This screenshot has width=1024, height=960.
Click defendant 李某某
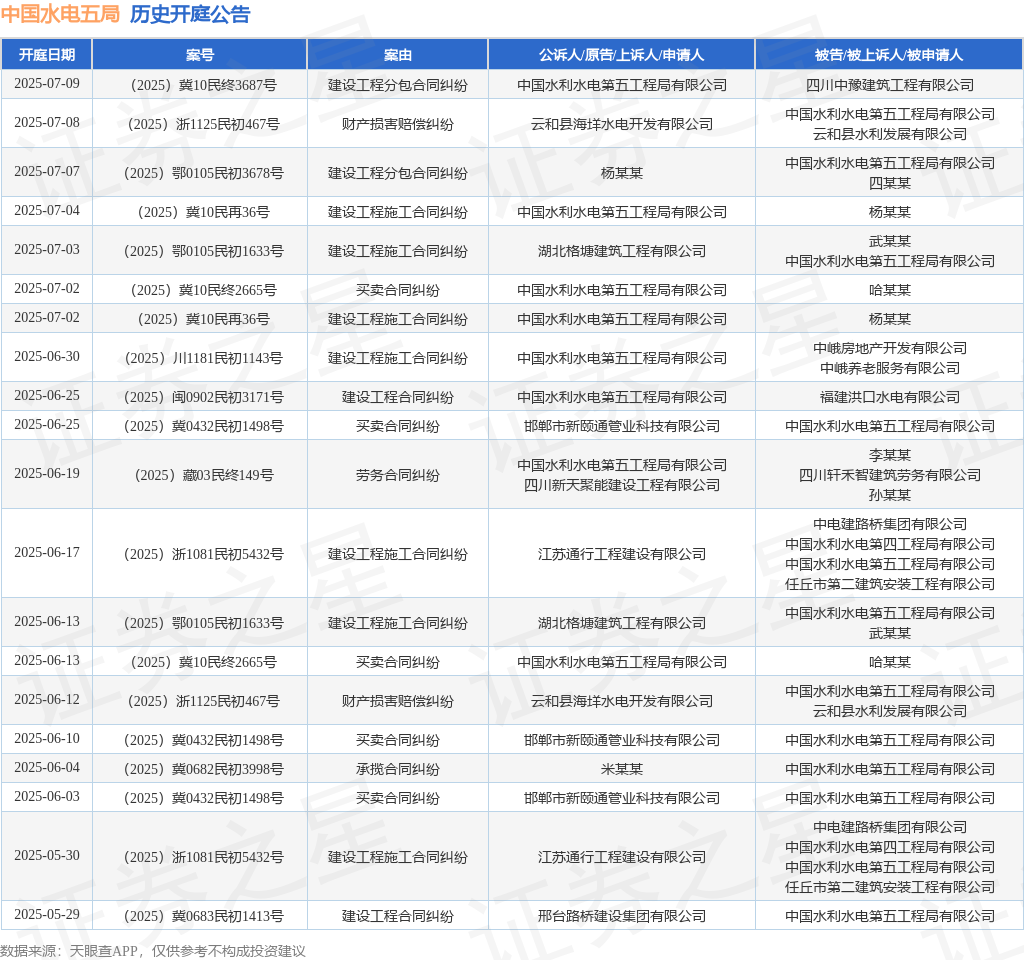(889, 455)
